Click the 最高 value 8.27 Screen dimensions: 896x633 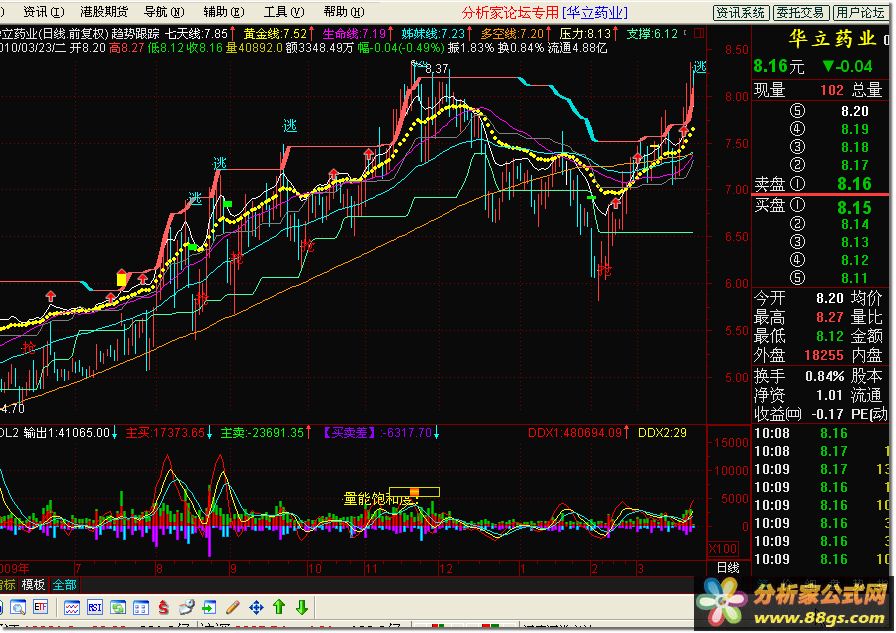[x=829, y=317]
